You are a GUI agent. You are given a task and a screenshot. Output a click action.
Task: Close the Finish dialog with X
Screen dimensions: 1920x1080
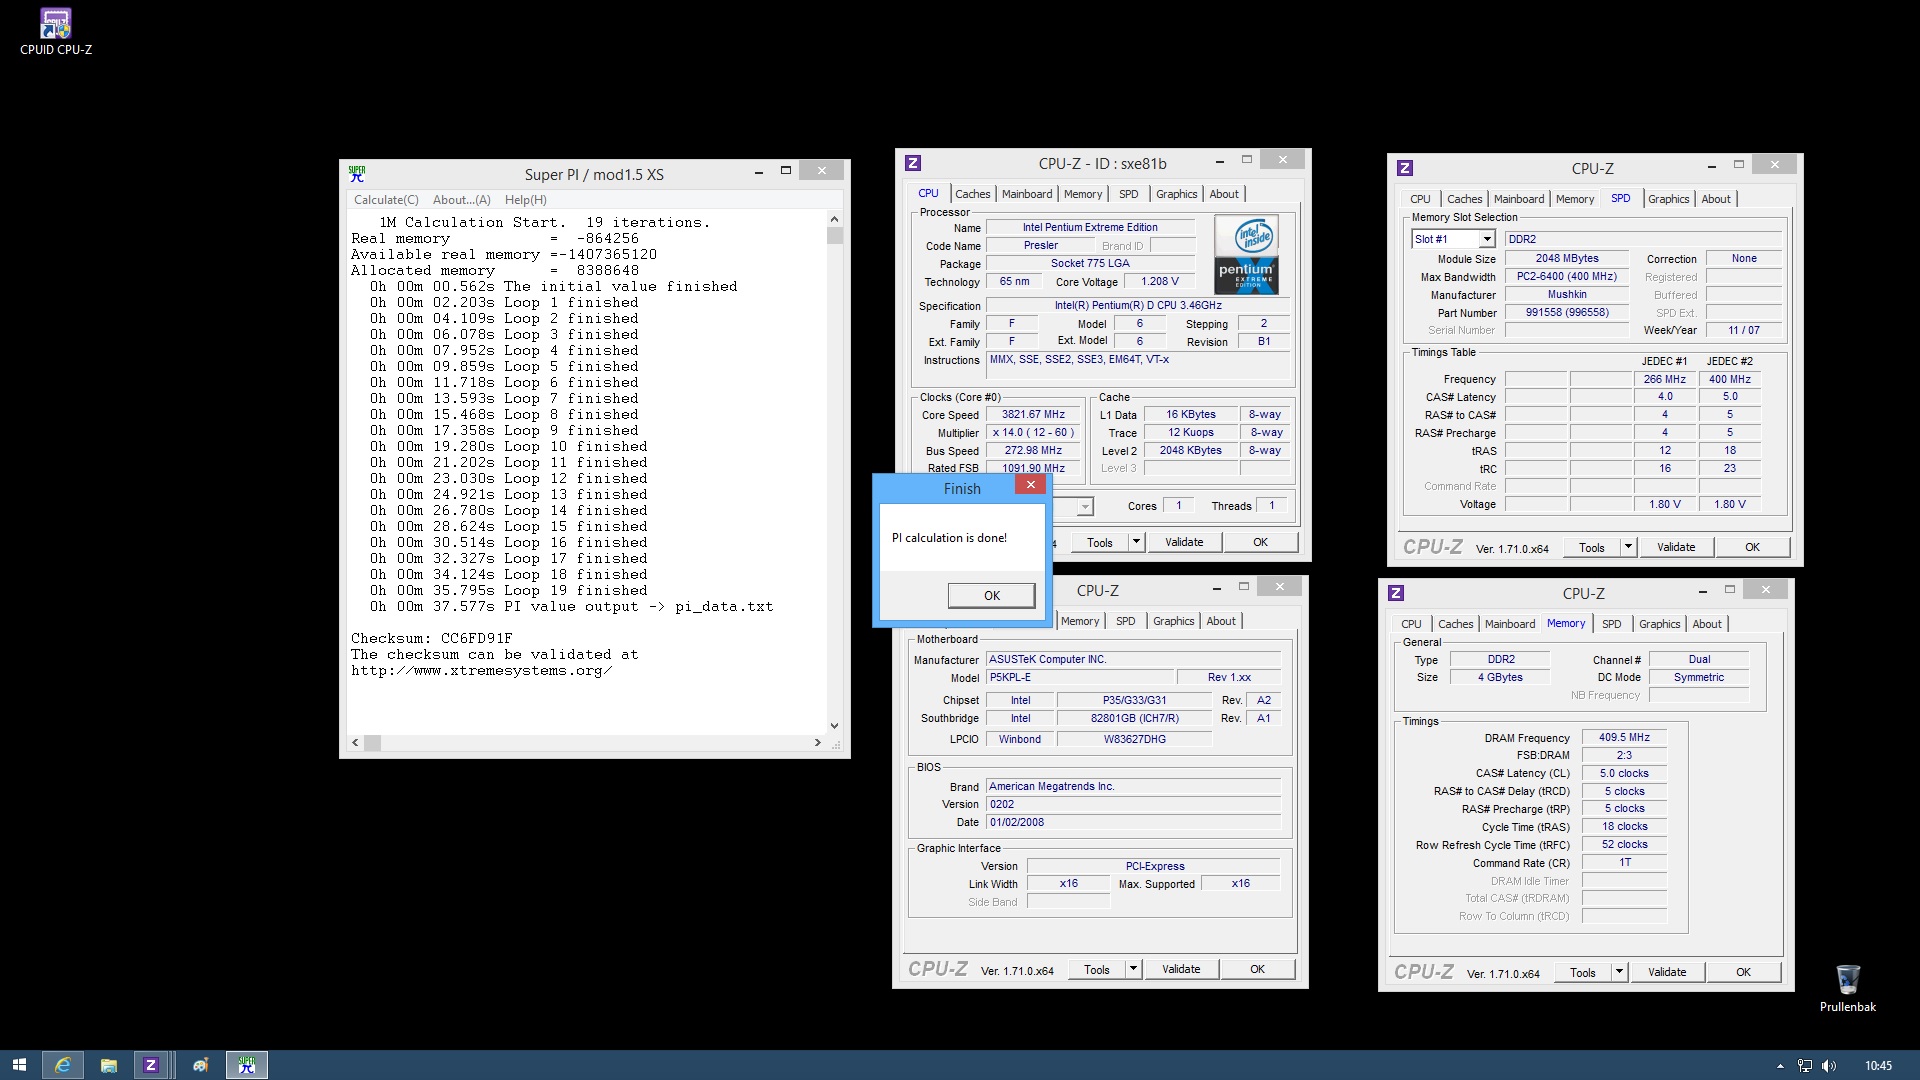point(1030,485)
